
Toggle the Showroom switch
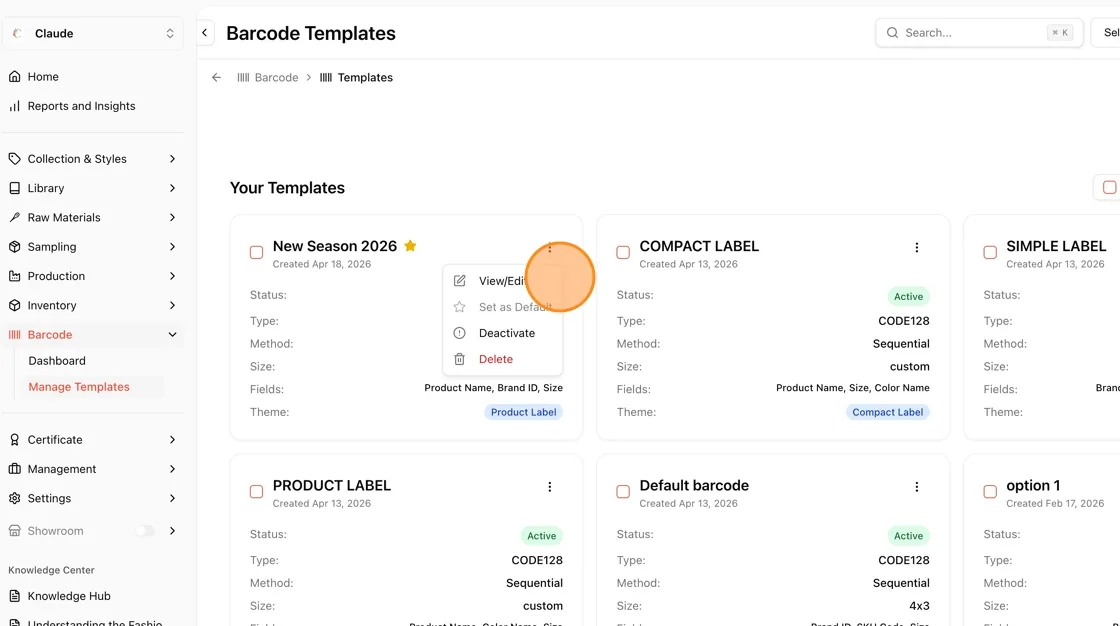pyautogui.click(x=145, y=531)
